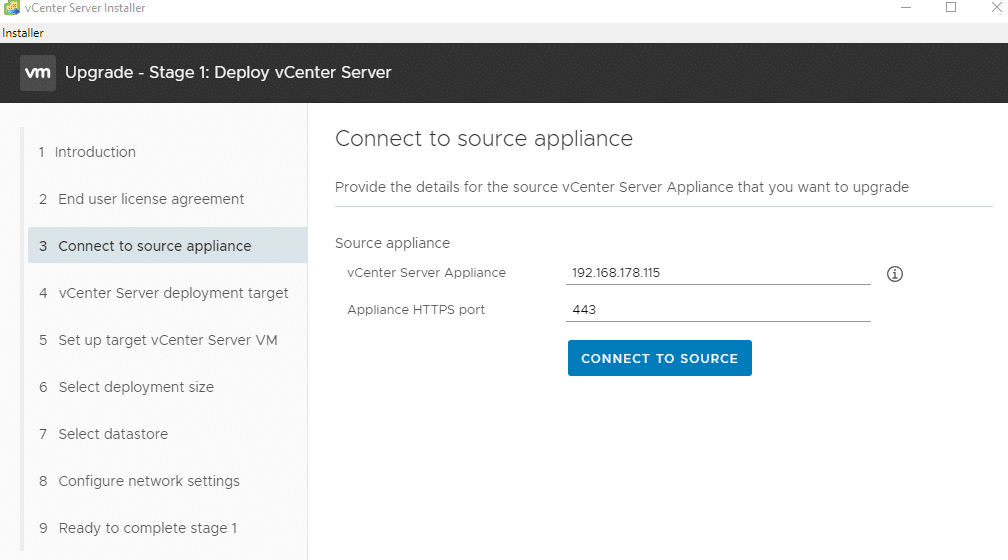1008x560 pixels.
Task: Open the Installer menu
Action: click(x=22, y=33)
